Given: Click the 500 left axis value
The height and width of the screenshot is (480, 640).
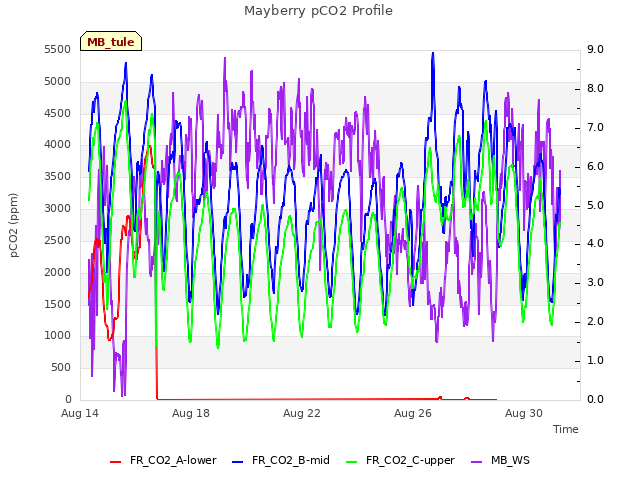Looking at the screenshot, I should point(61,367).
